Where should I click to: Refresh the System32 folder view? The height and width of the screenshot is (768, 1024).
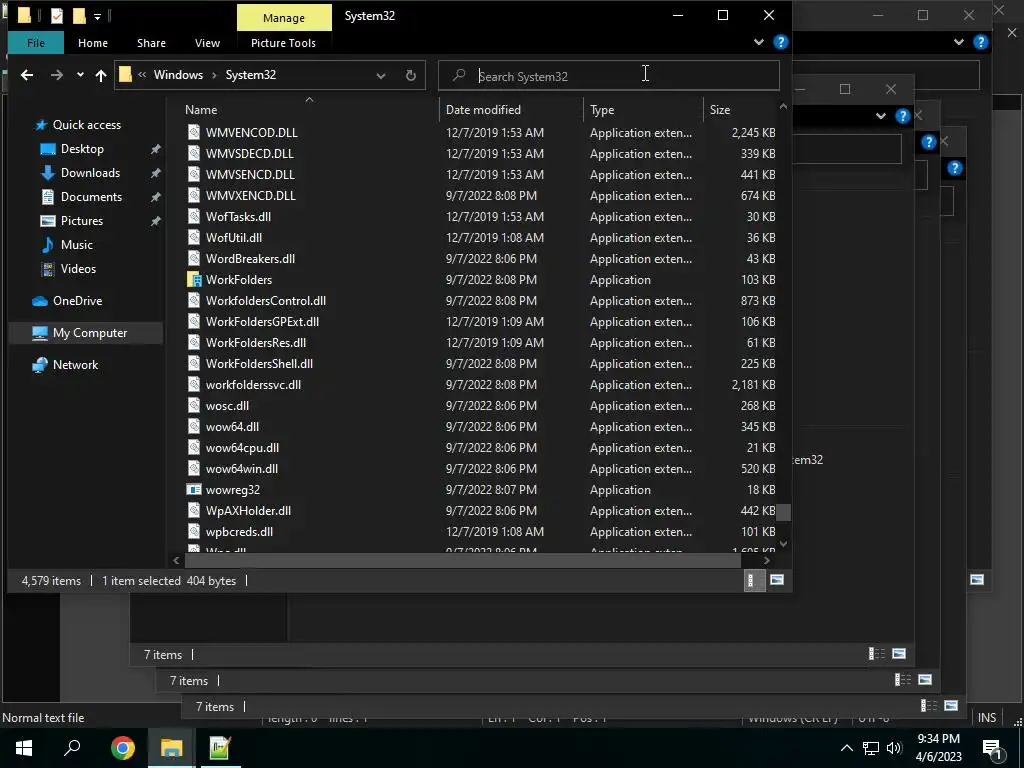tap(411, 76)
